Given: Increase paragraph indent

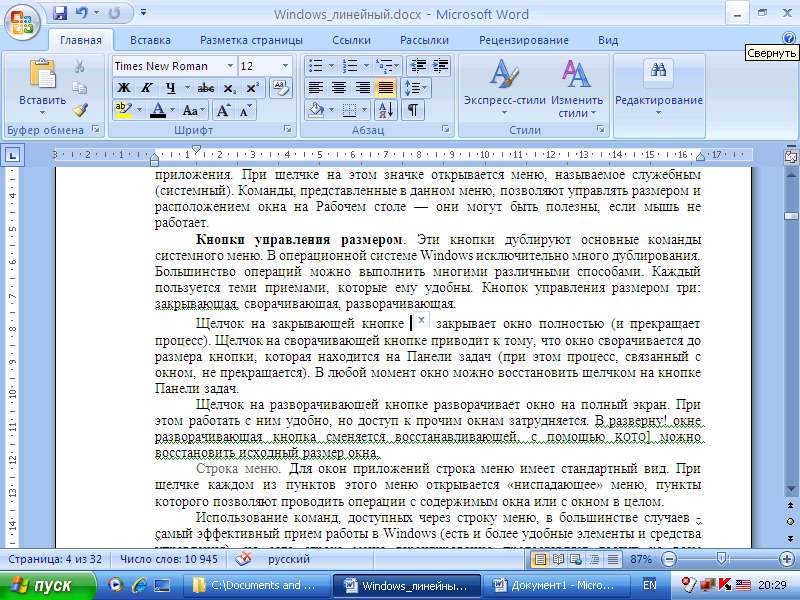Looking at the screenshot, I should [x=440, y=66].
